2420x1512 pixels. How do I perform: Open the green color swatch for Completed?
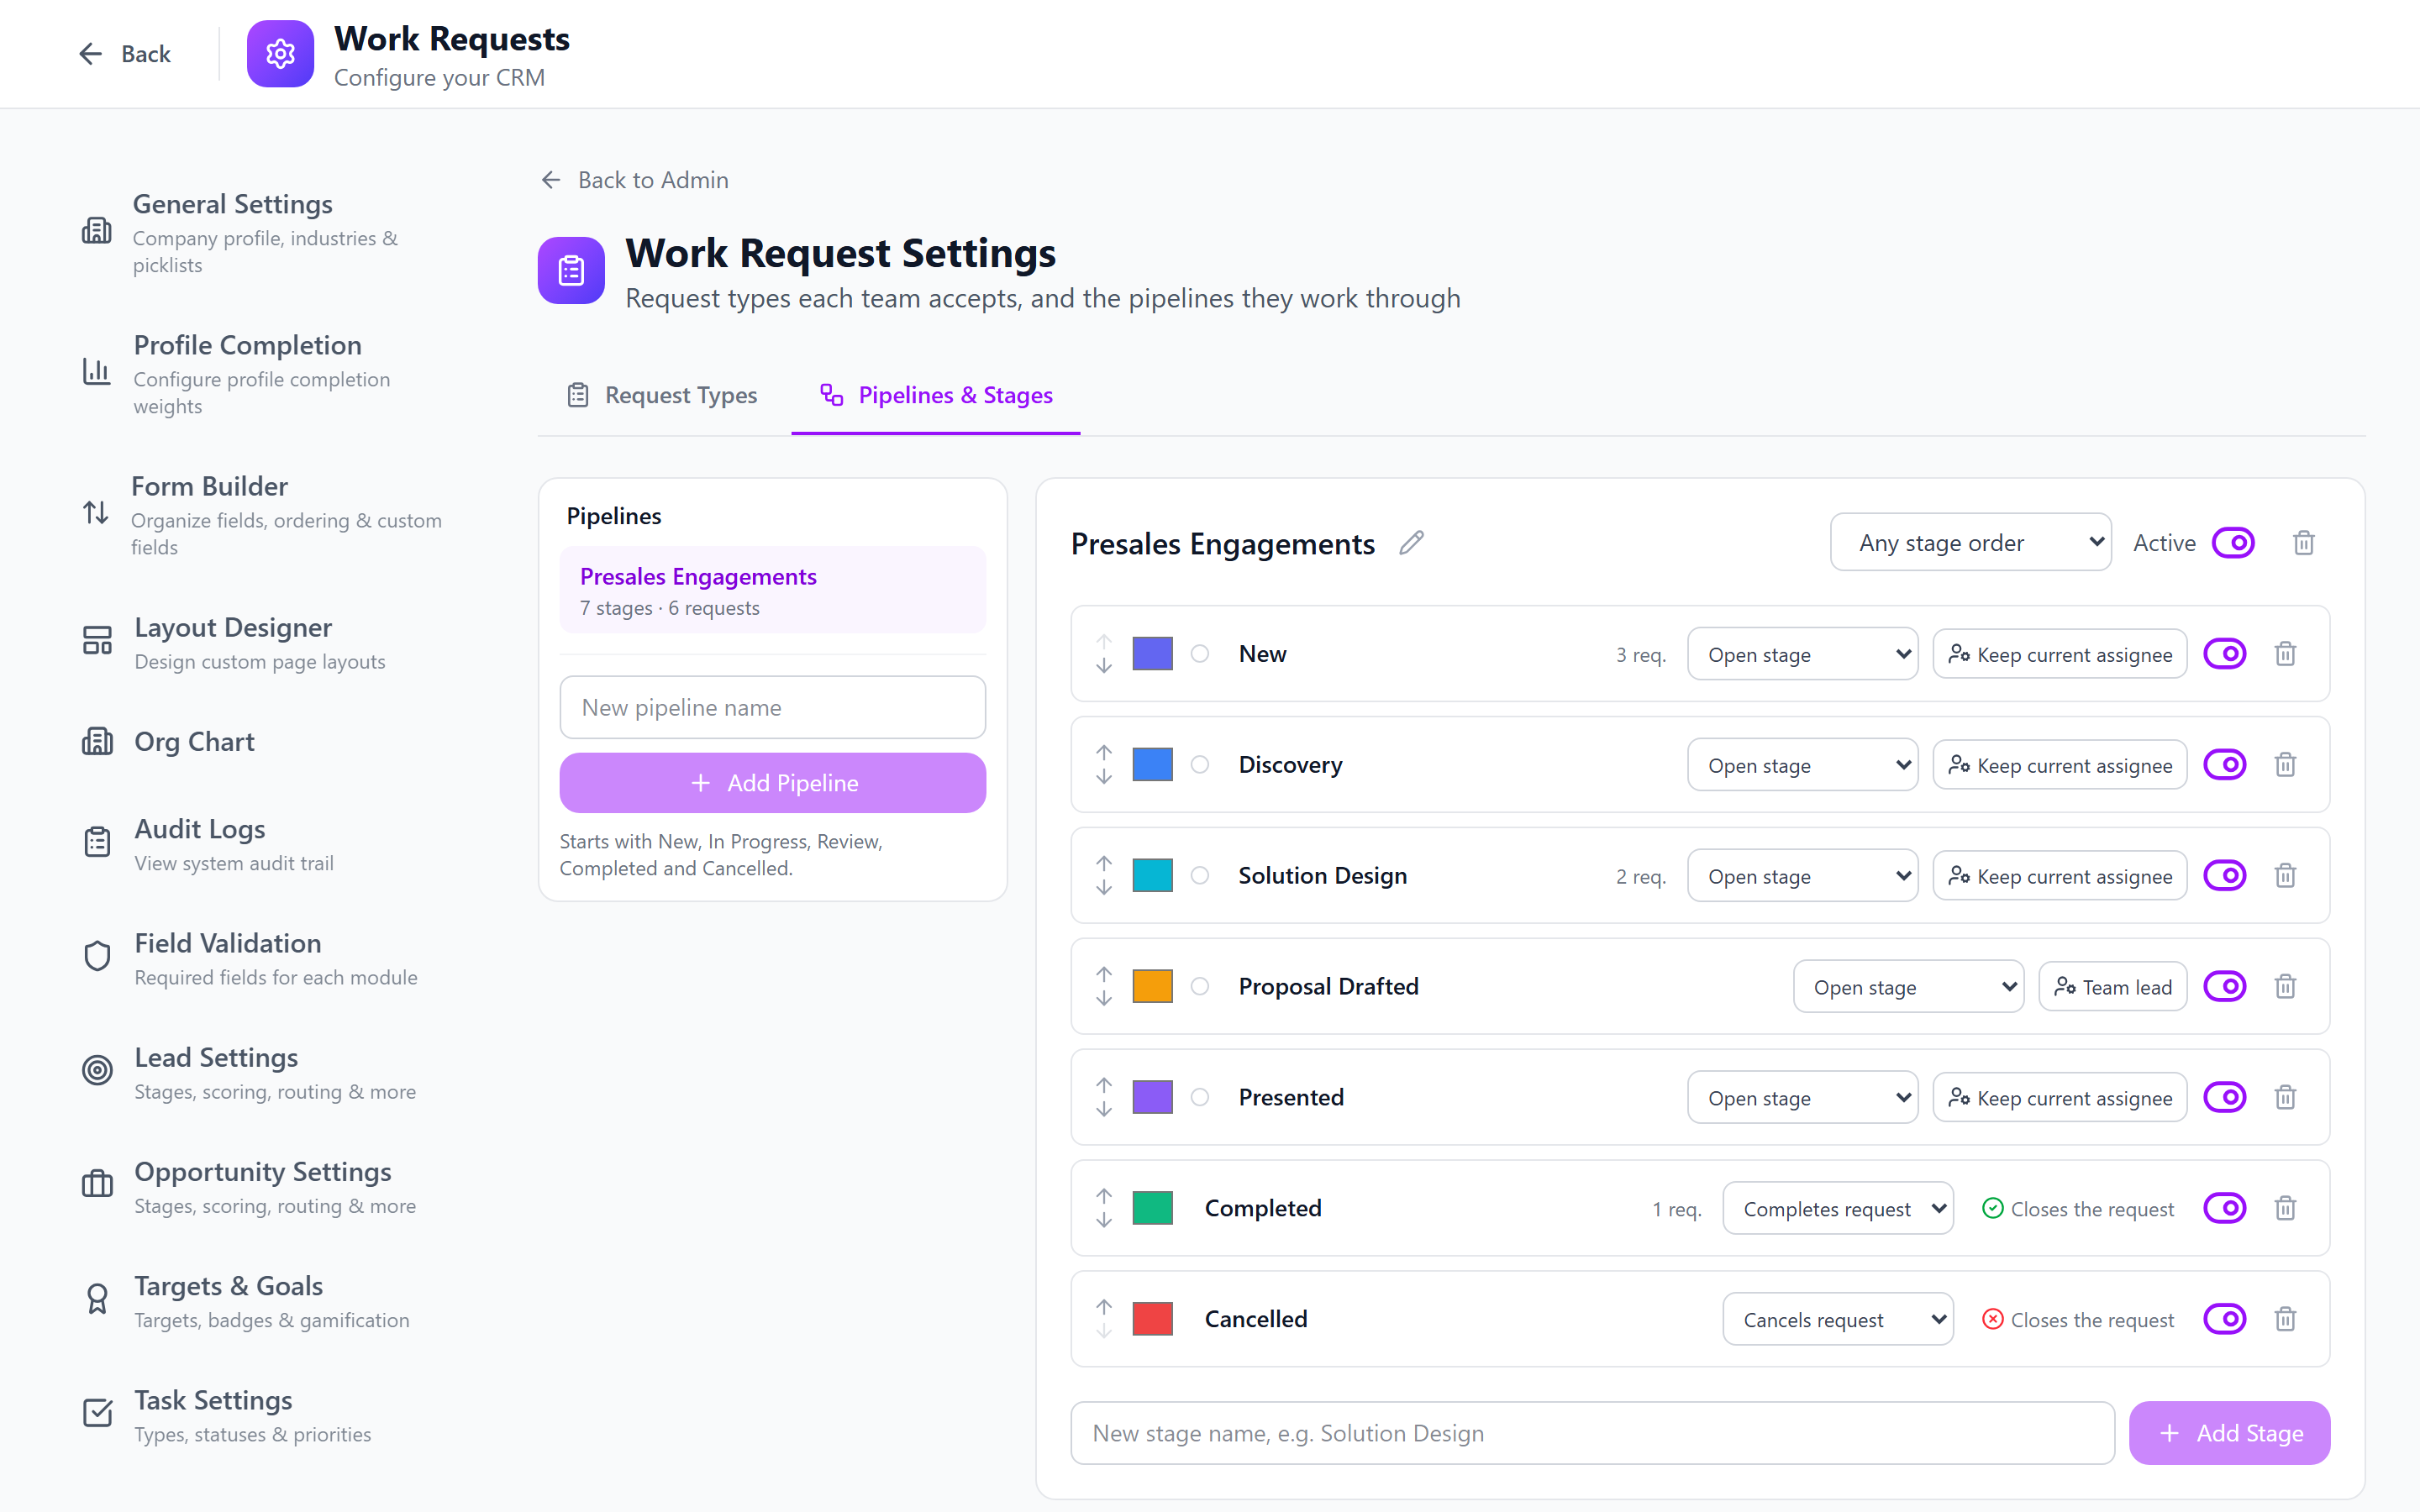(x=1152, y=1208)
